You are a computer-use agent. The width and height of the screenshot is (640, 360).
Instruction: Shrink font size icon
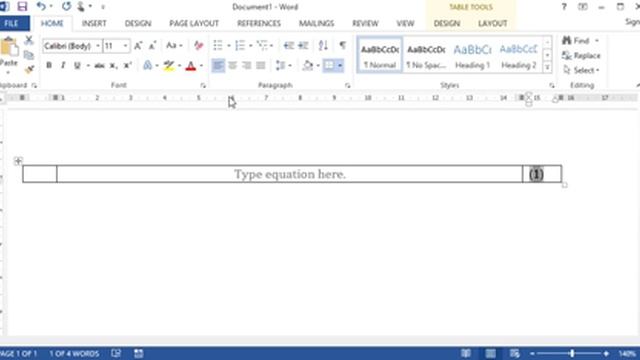pos(152,46)
